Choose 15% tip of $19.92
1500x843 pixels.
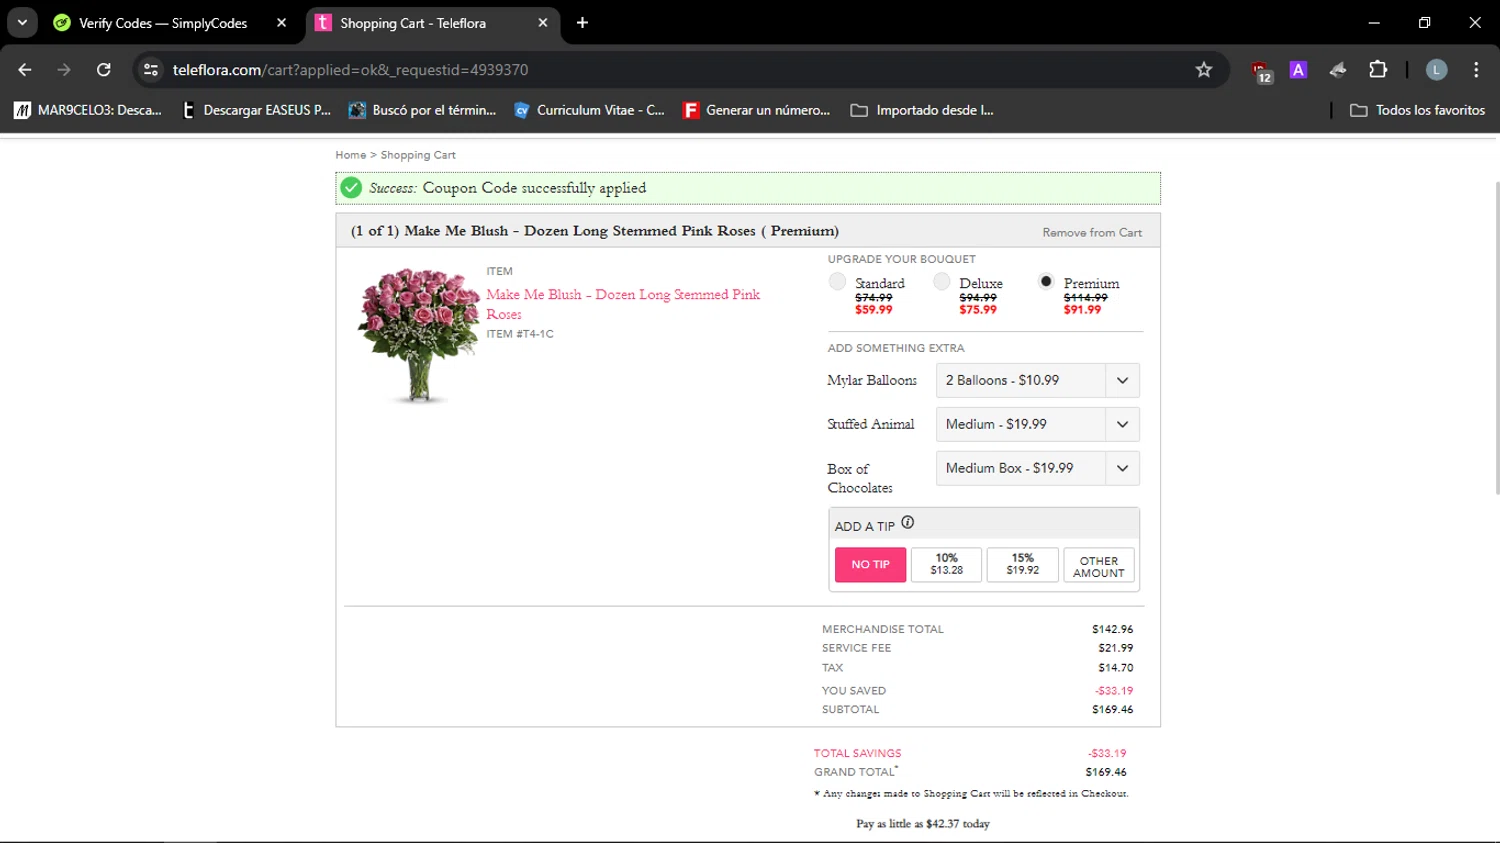tap(1022, 565)
